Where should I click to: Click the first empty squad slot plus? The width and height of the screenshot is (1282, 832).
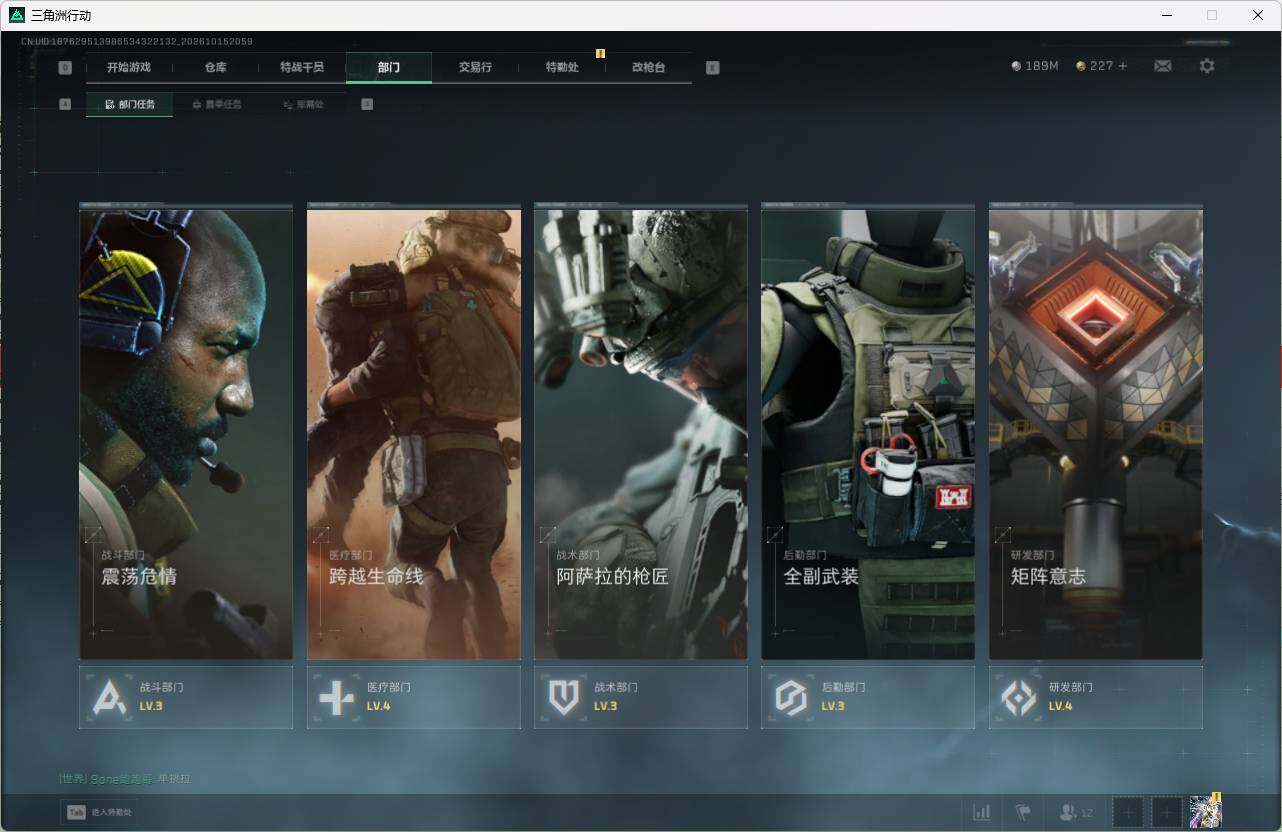[x=1128, y=812]
